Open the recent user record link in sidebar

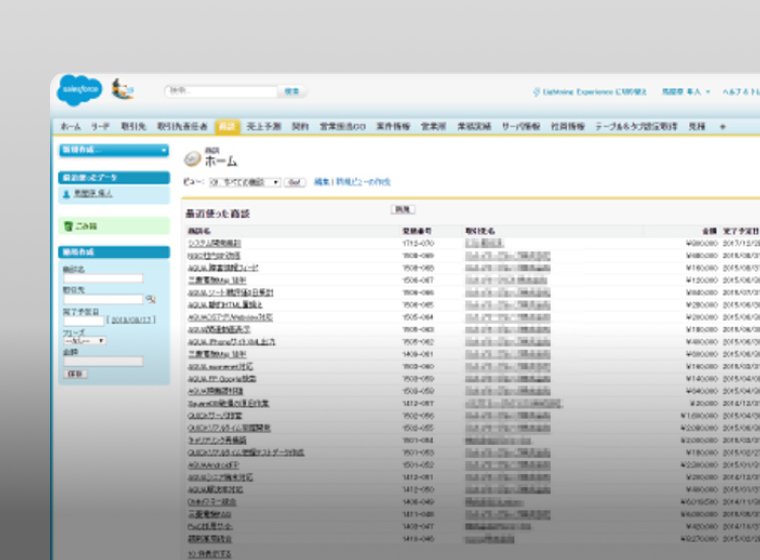(x=93, y=193)
